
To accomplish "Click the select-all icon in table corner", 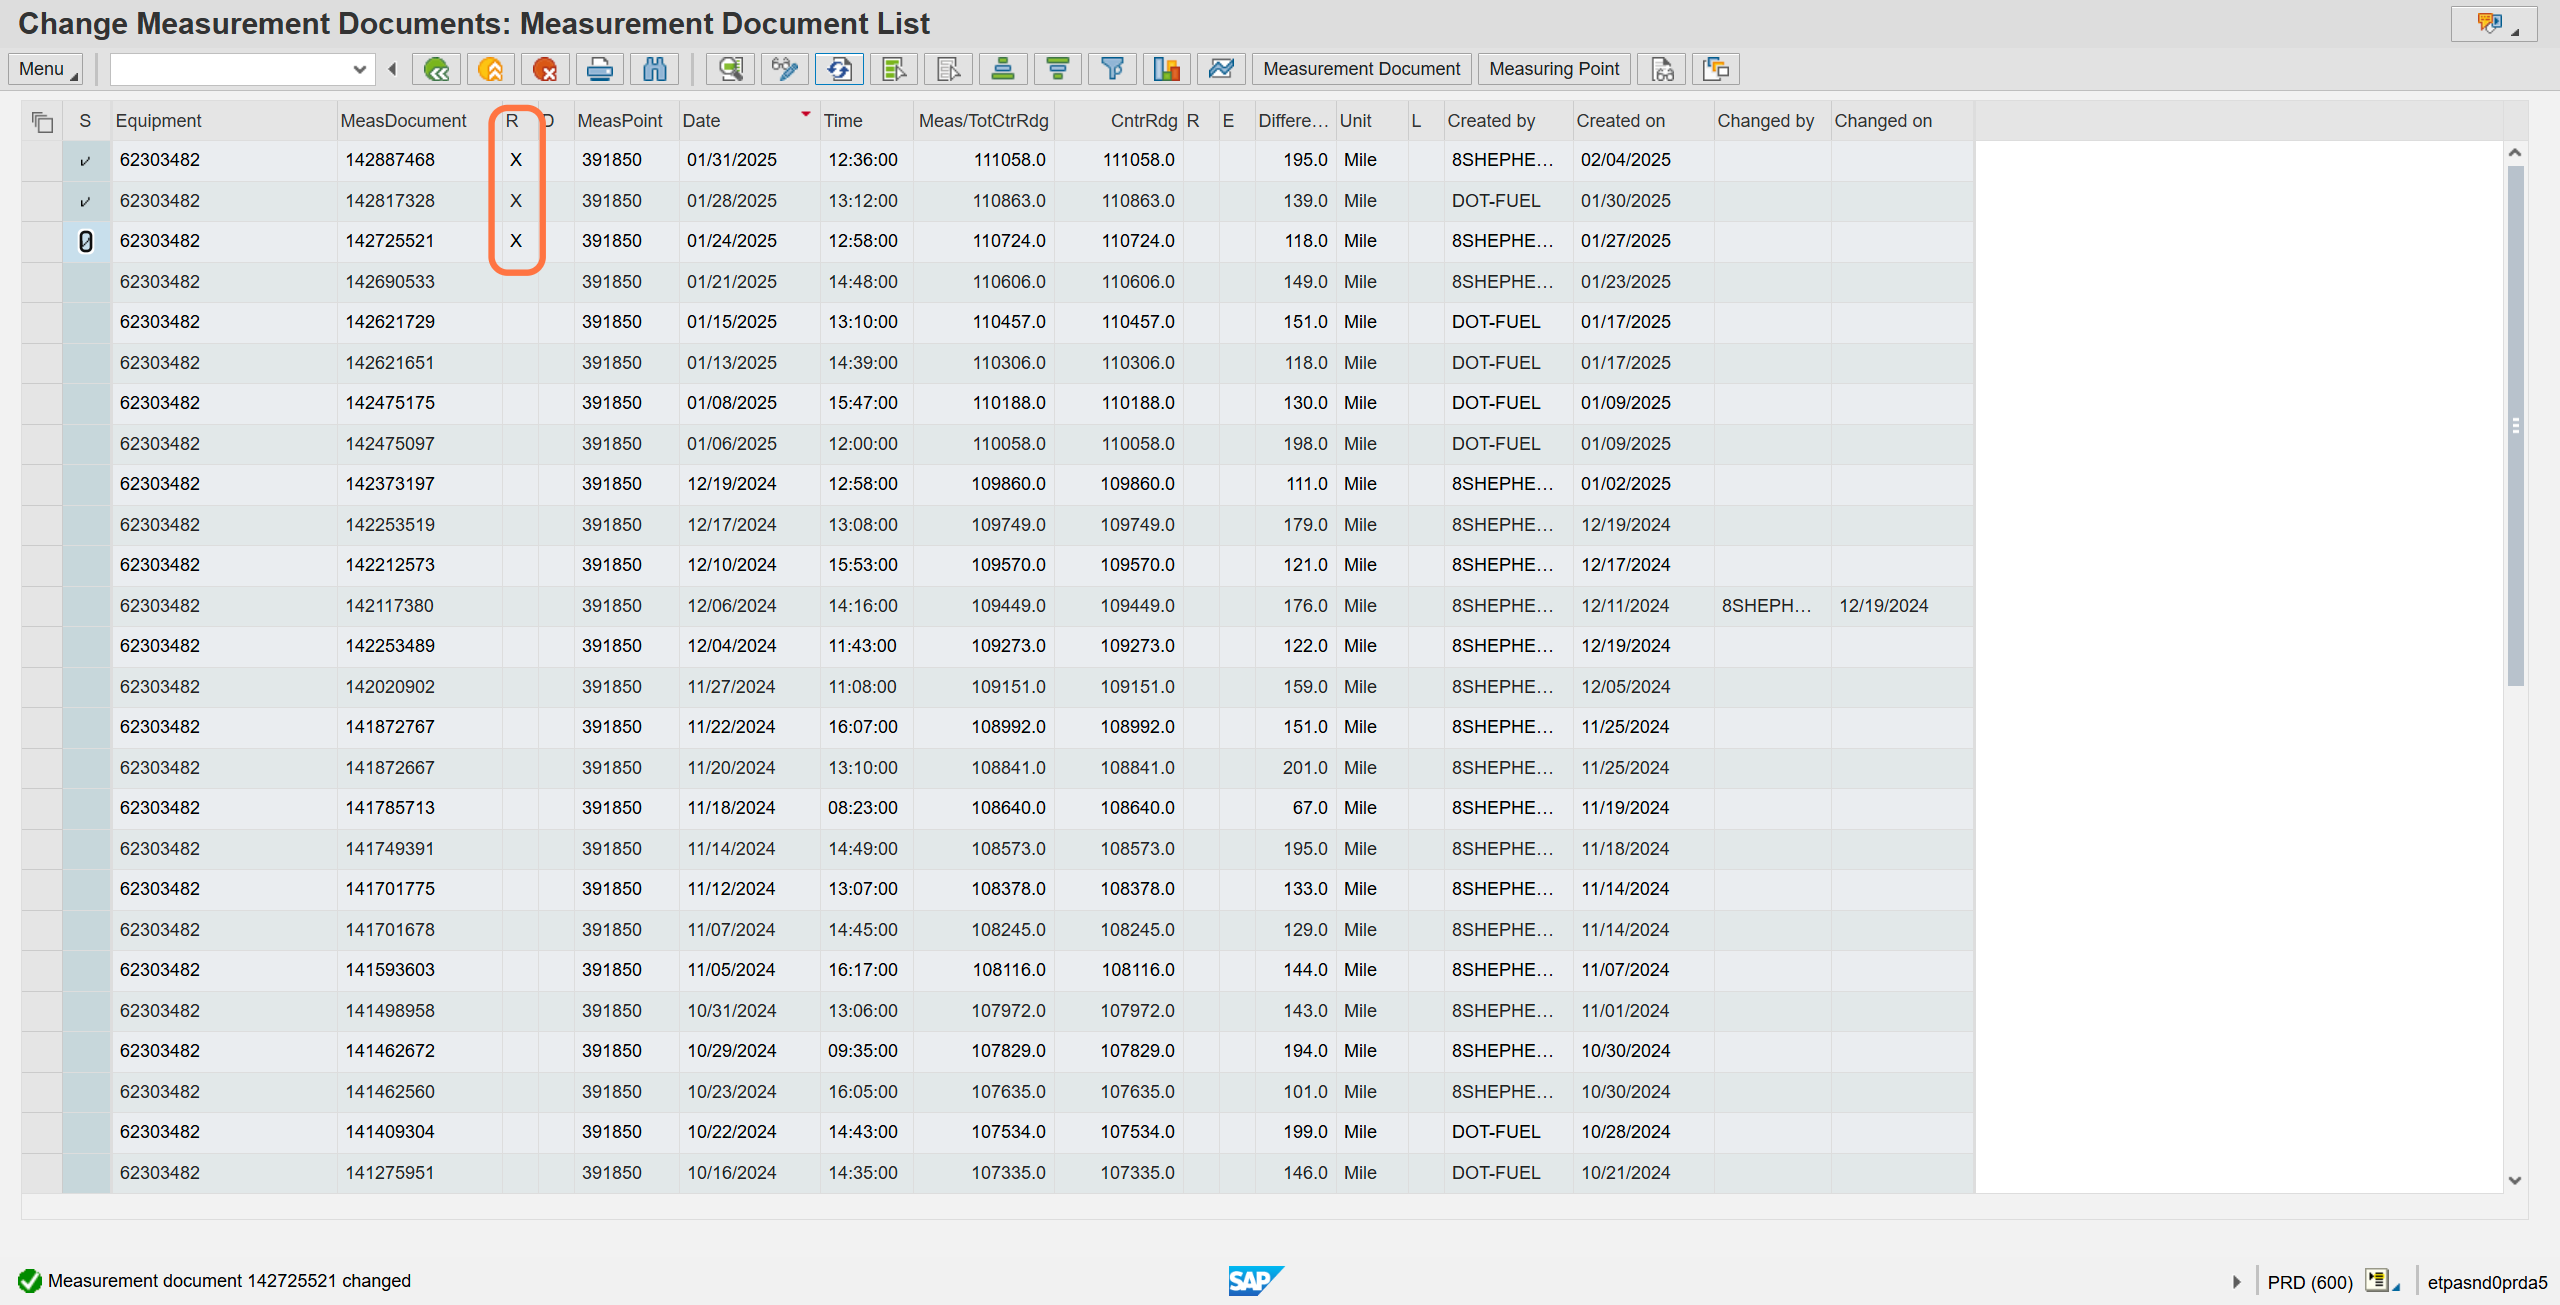I will click(42, 122).
